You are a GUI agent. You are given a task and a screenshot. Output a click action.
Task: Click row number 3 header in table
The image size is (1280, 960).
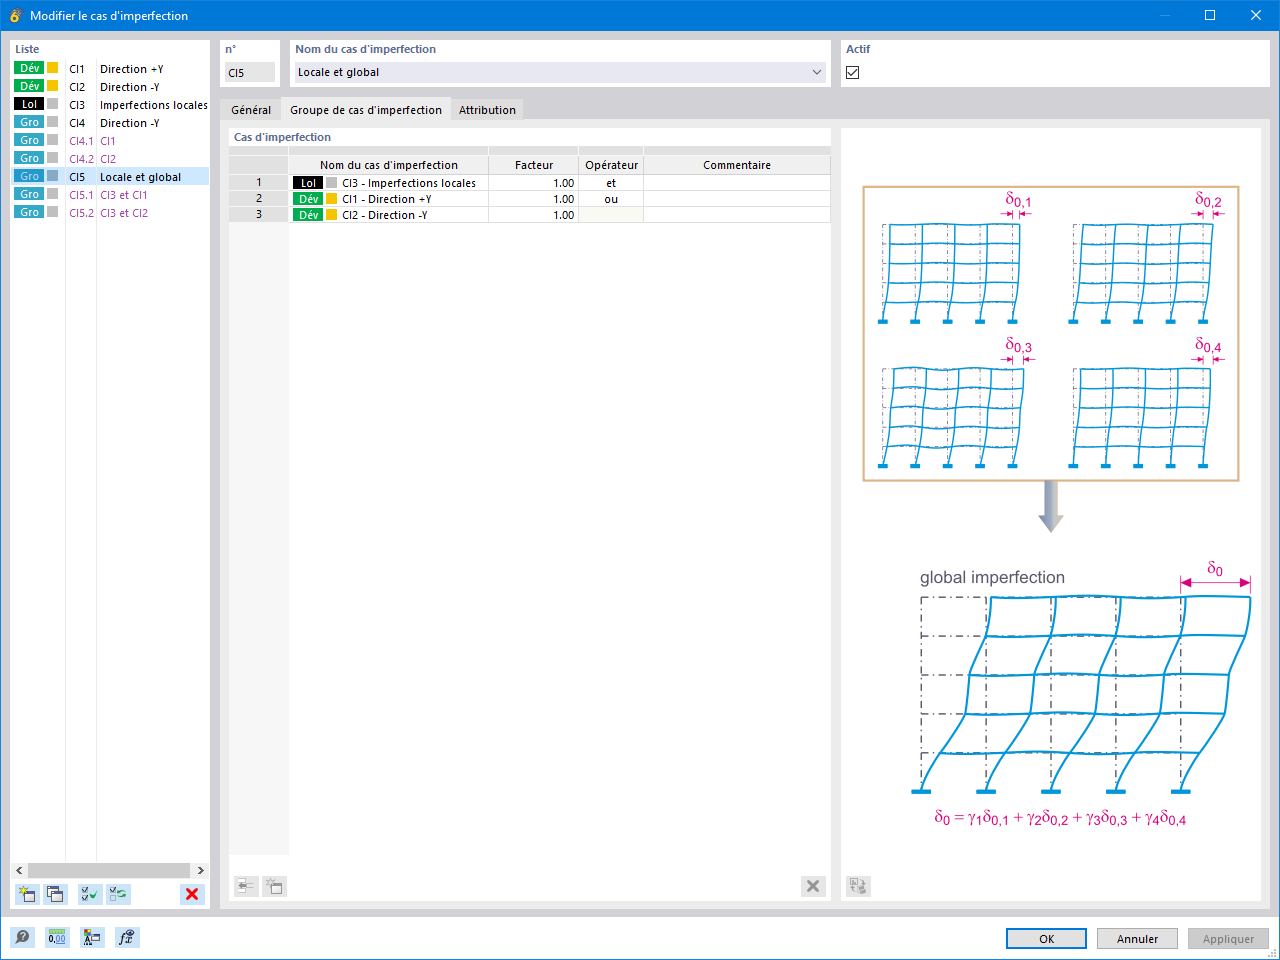(259, 215)
